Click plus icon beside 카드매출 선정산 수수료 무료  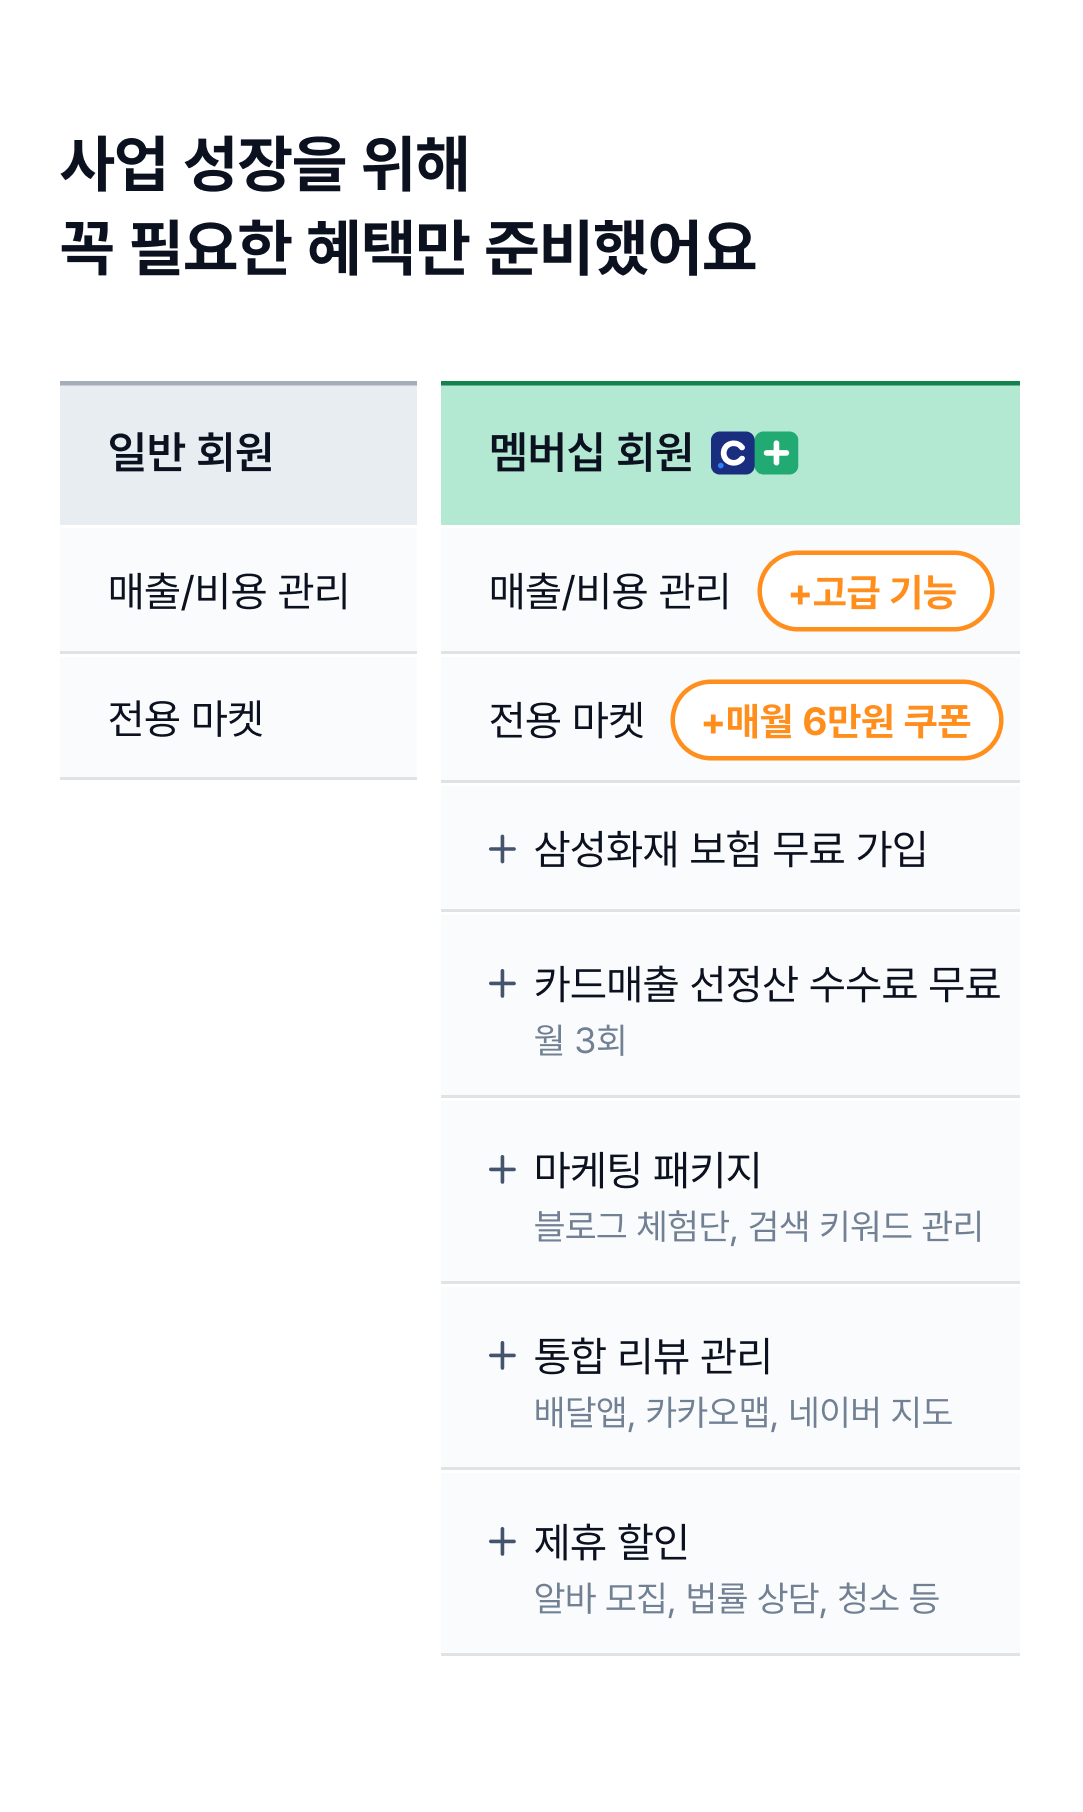coord(502,983)
